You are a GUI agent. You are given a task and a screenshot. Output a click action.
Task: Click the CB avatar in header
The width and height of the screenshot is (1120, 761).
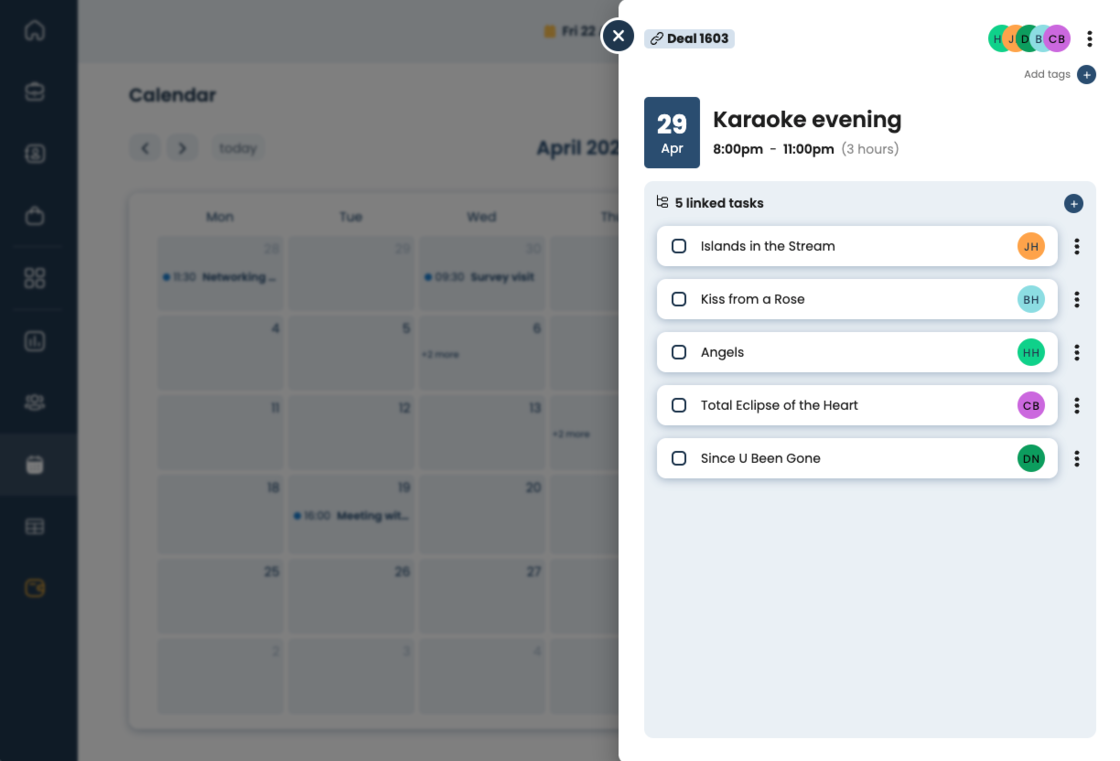pyautogui.click(x=1057, y=39)
